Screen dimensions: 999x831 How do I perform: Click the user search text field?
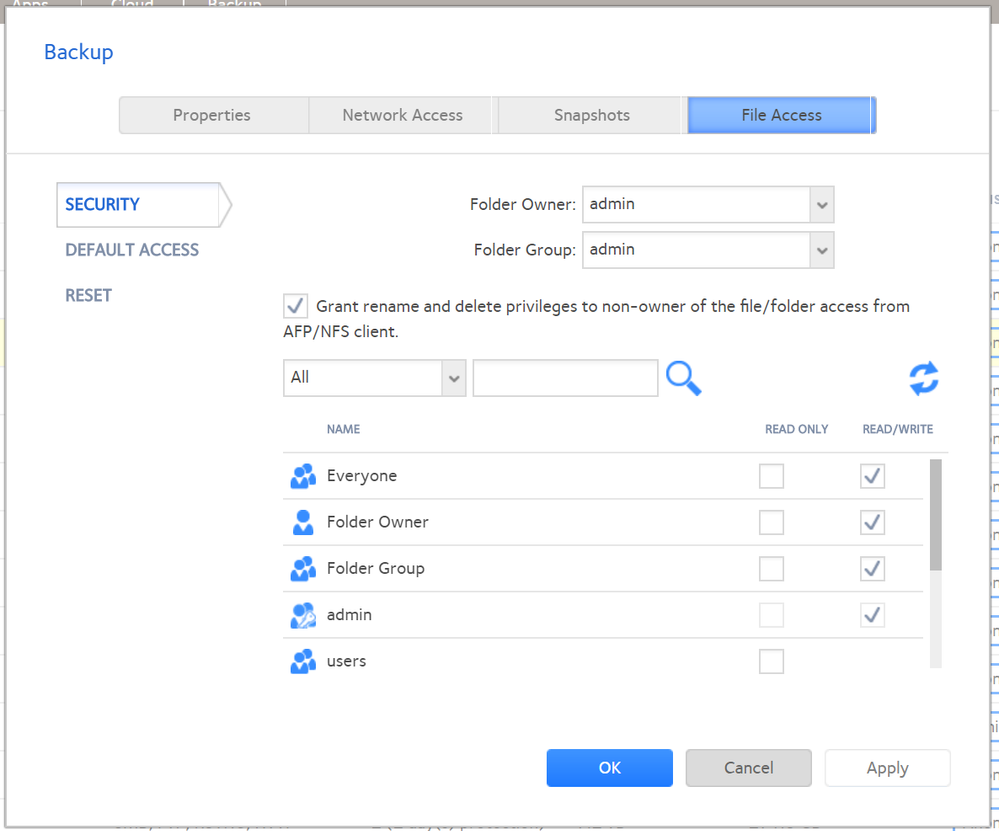[x=566, y=378]
